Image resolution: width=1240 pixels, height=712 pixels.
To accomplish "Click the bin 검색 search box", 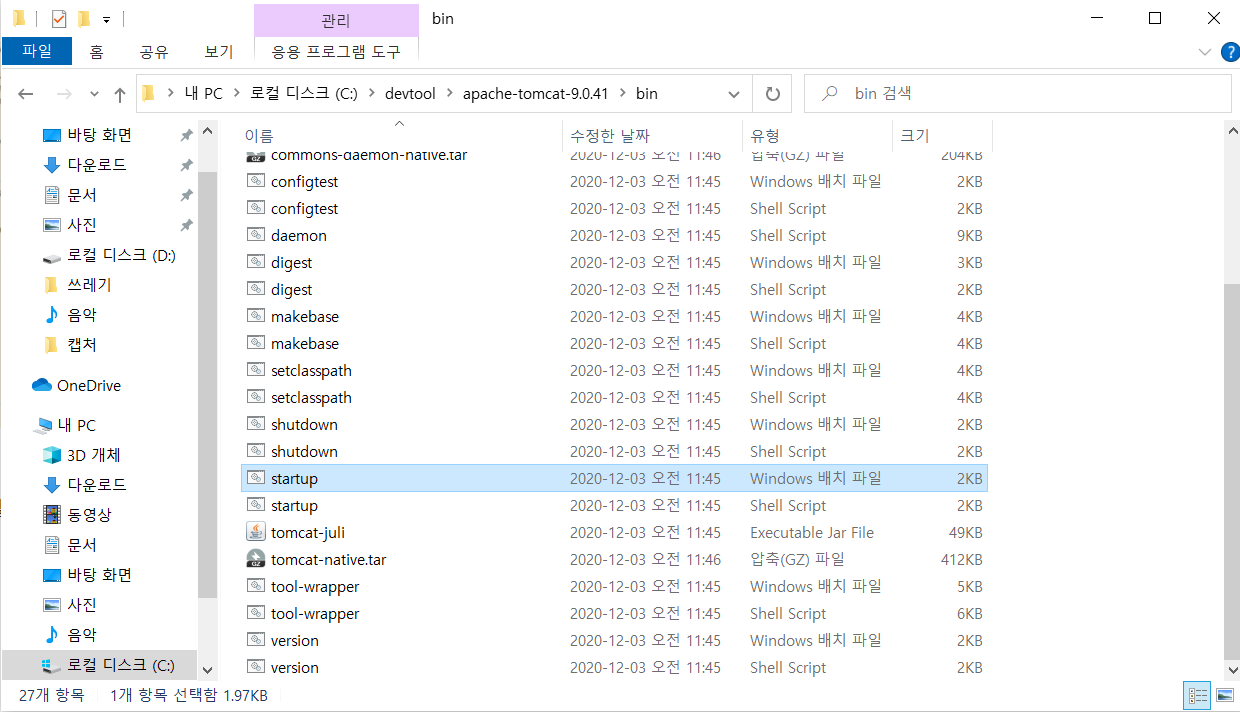I will pos(1018,94).
